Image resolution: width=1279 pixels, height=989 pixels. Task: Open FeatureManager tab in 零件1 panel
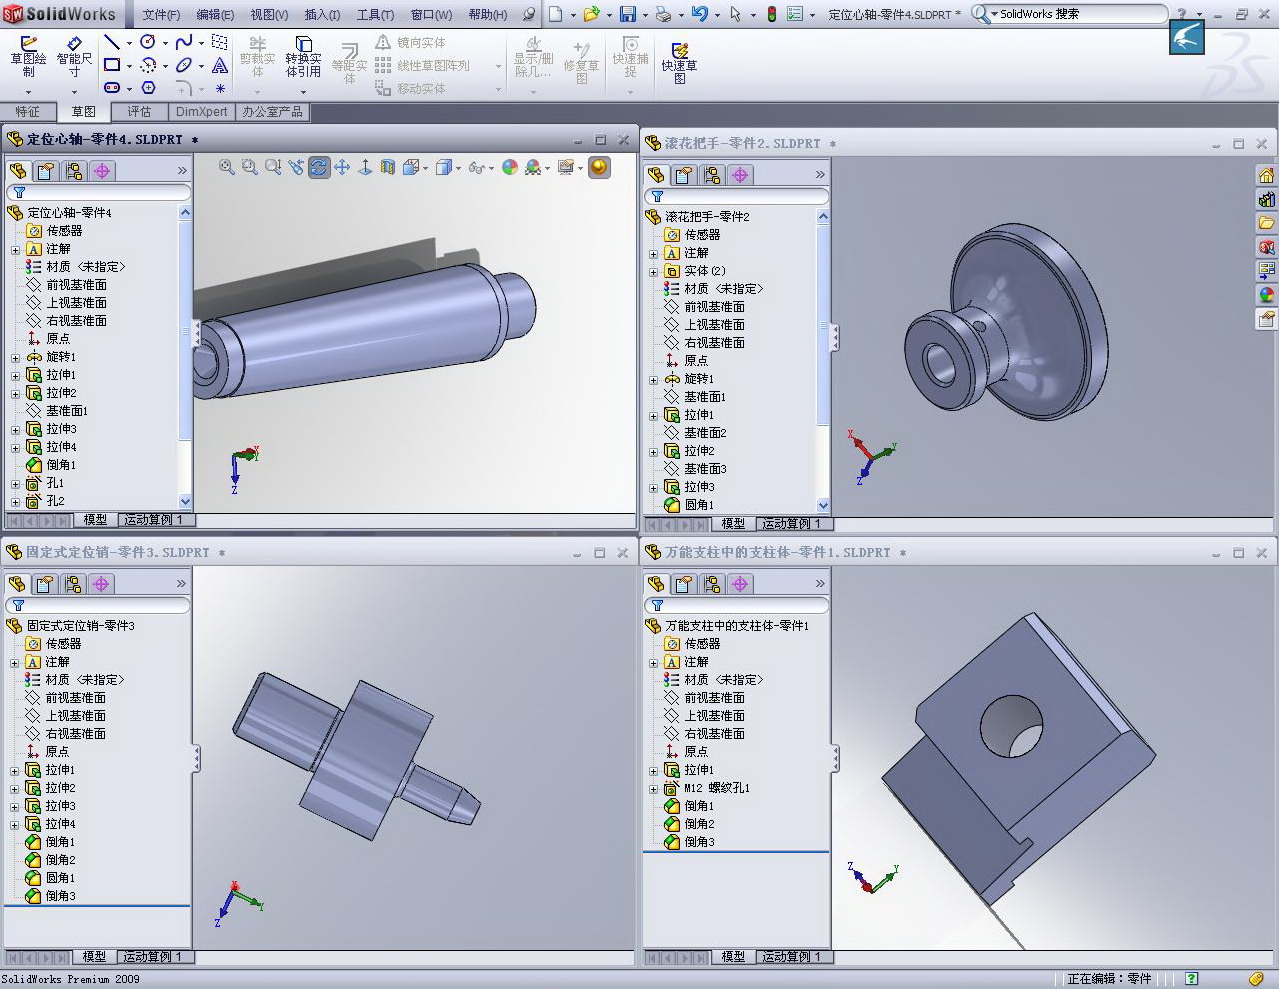pyautogui.click(x=656, y=584)
